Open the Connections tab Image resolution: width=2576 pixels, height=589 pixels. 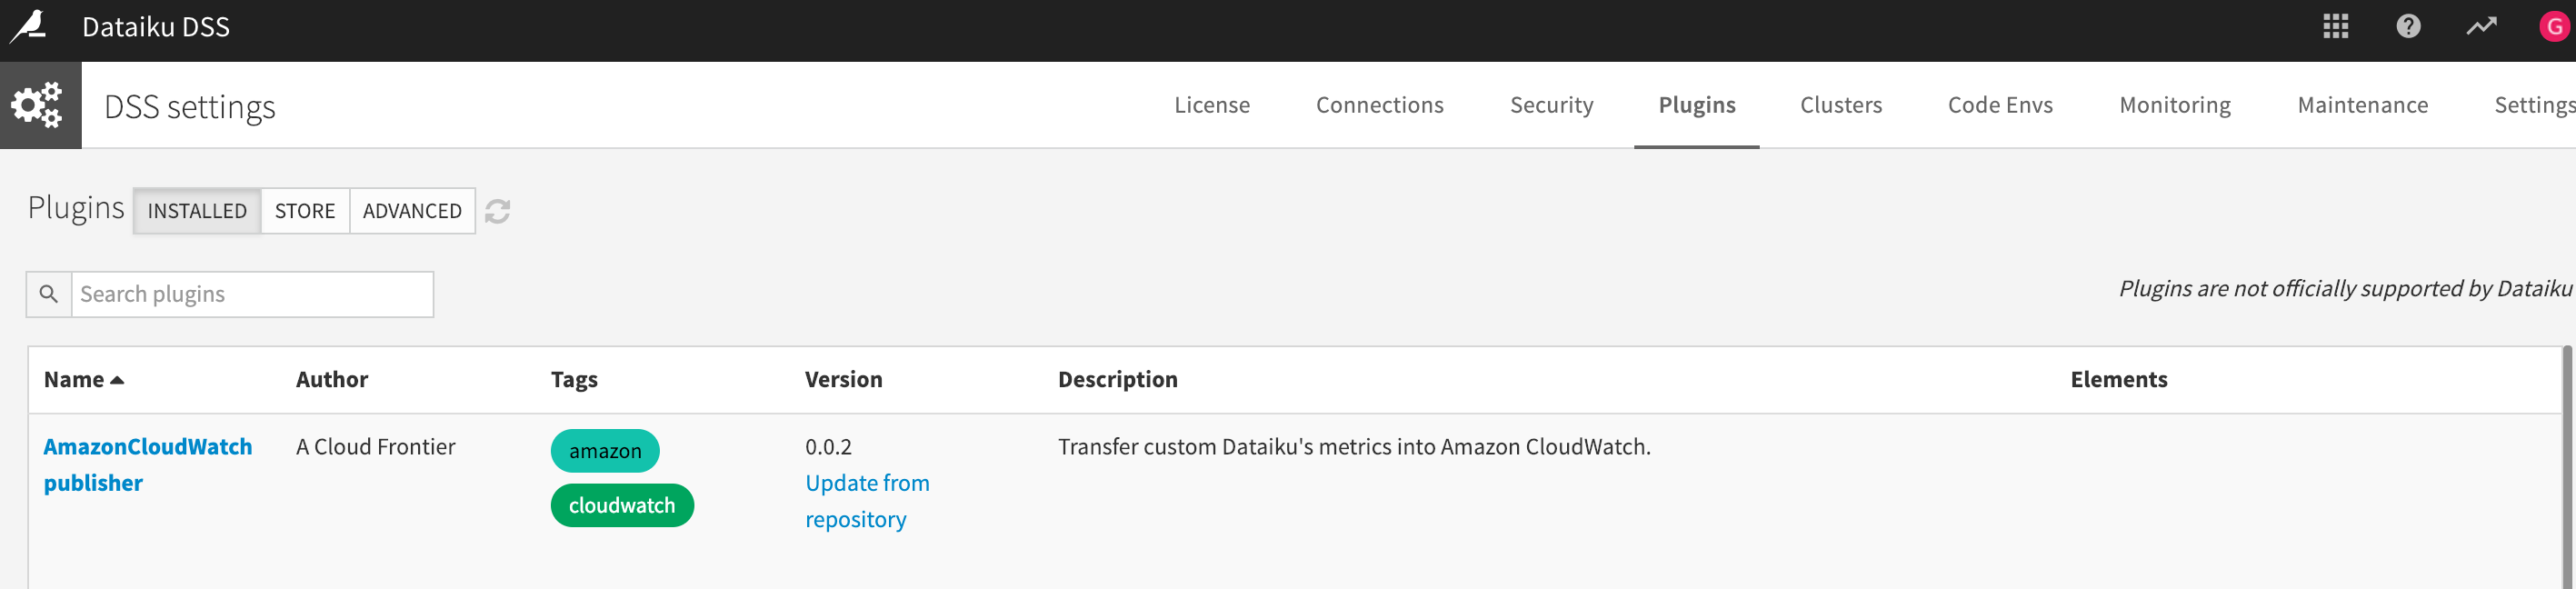[x=1379, y=105]
